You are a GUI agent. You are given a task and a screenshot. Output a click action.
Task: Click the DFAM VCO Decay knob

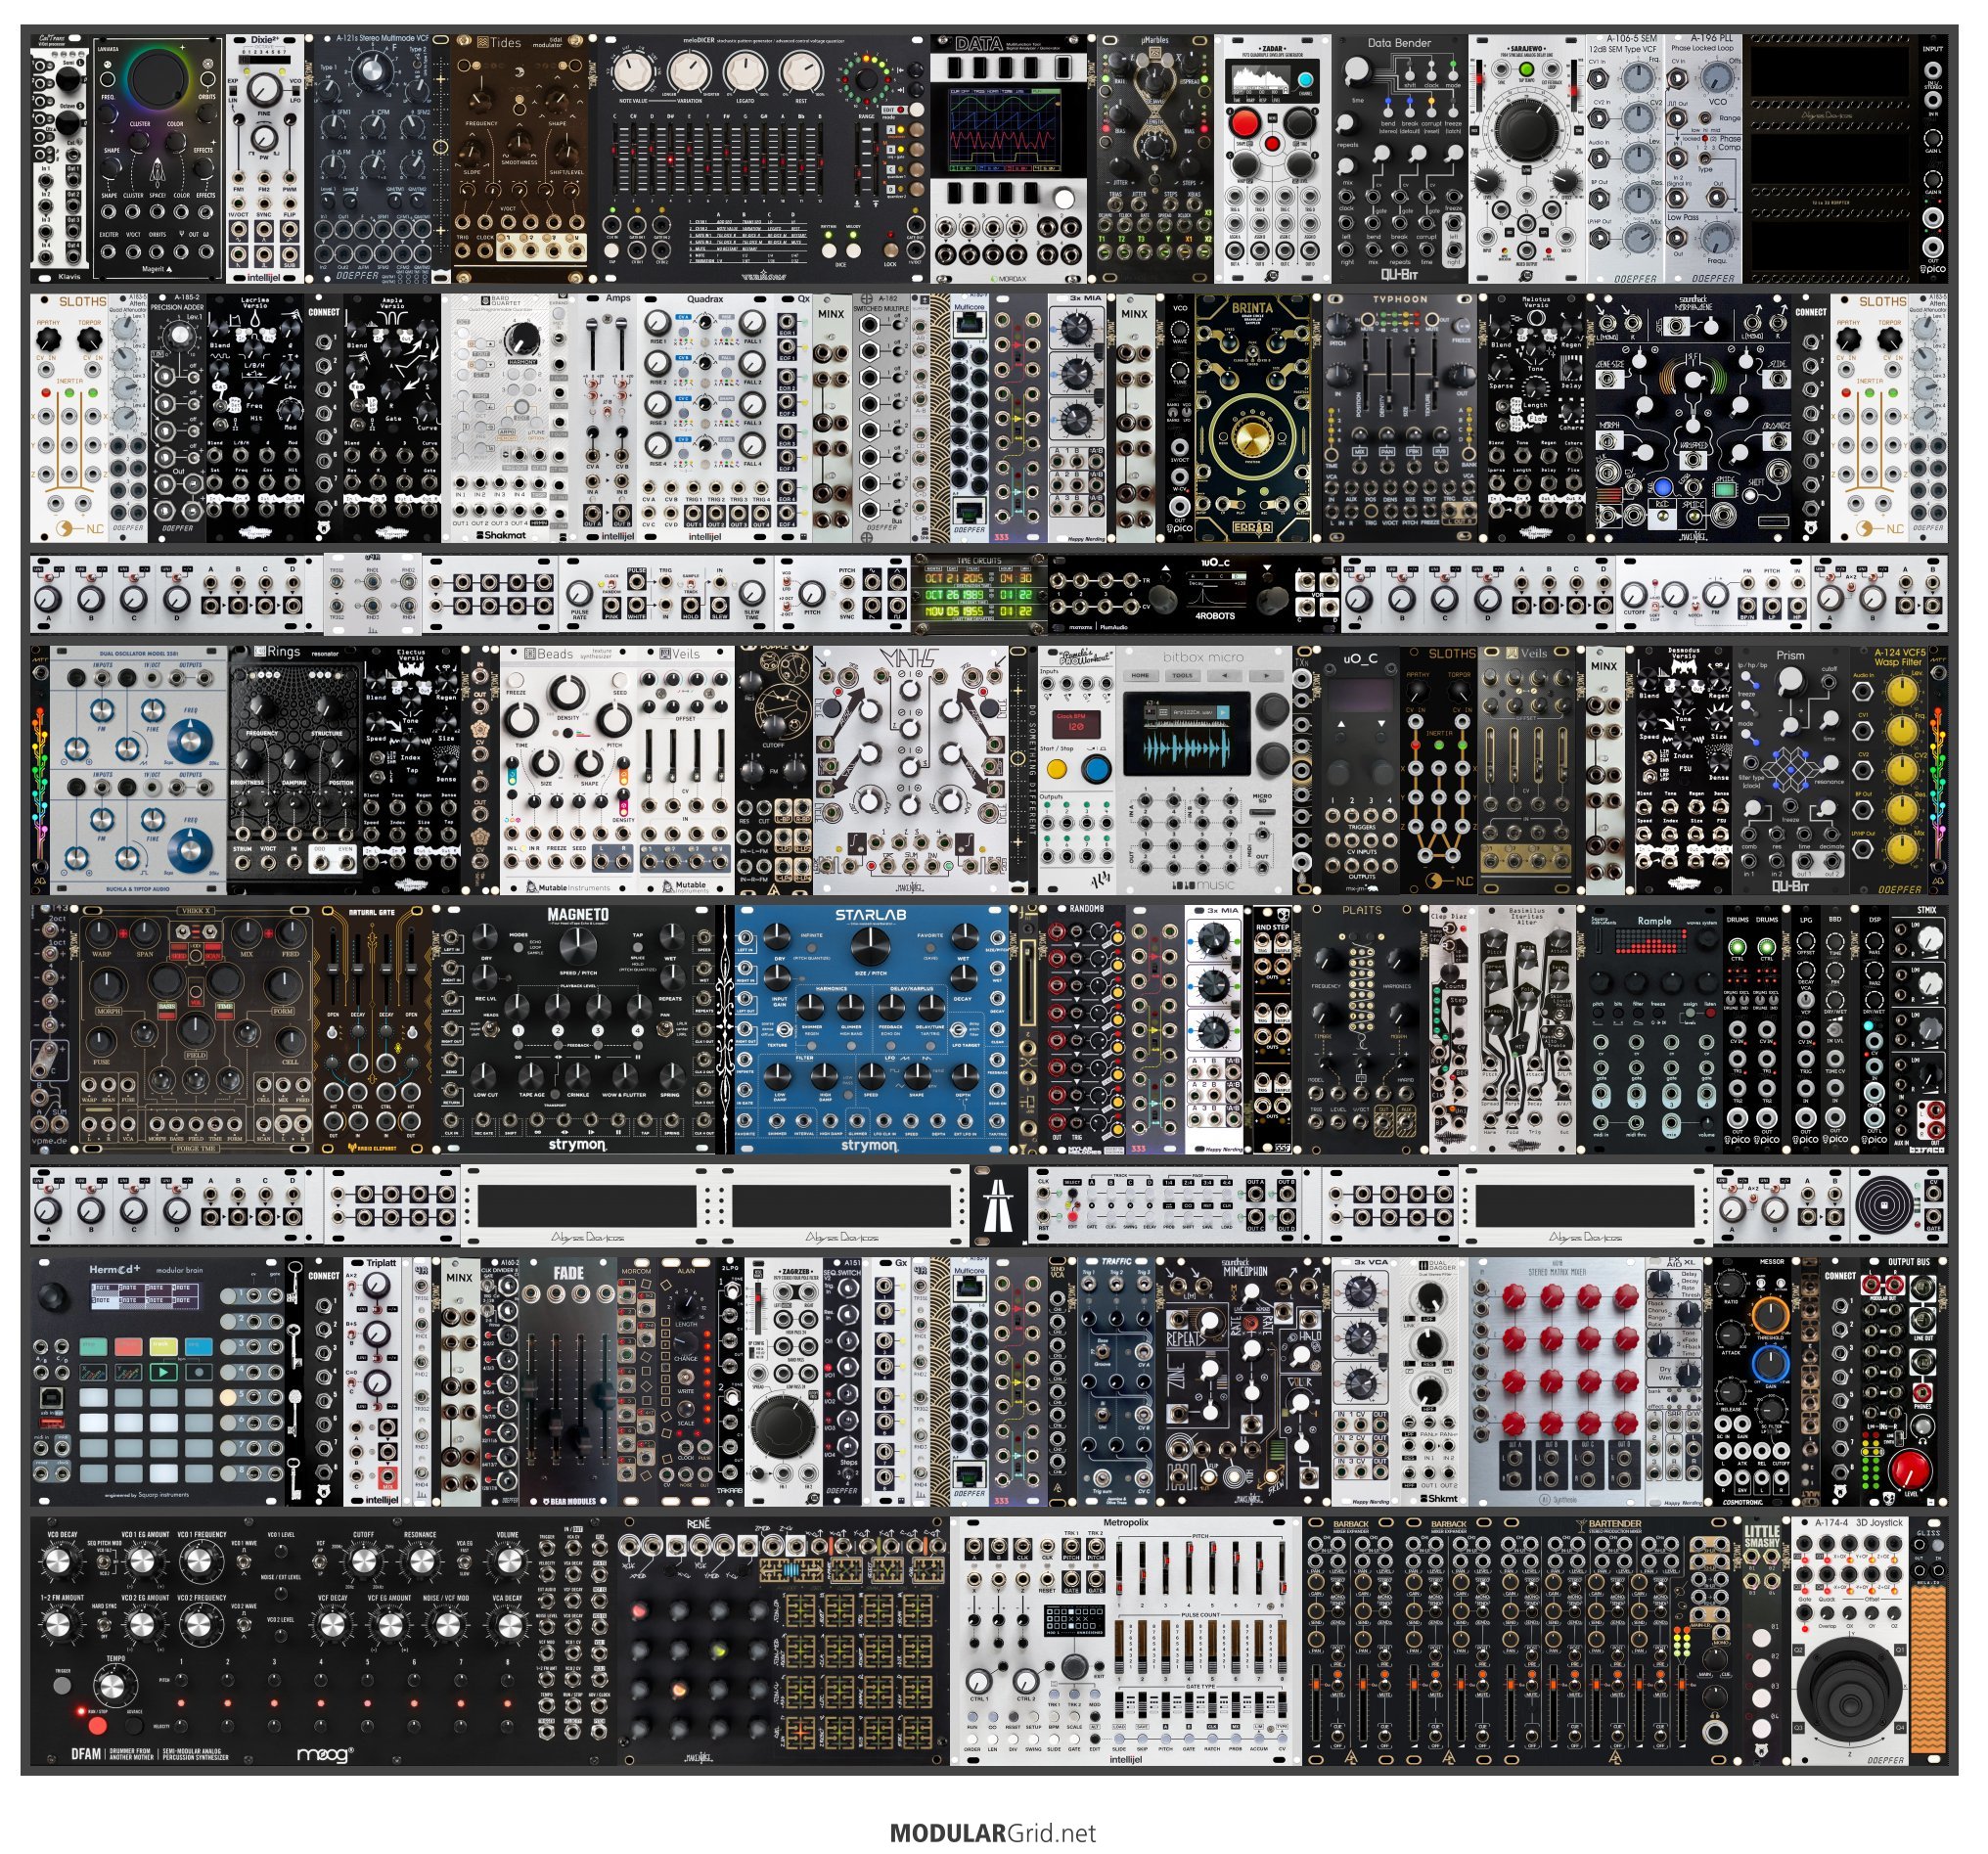click(60, 1562)
